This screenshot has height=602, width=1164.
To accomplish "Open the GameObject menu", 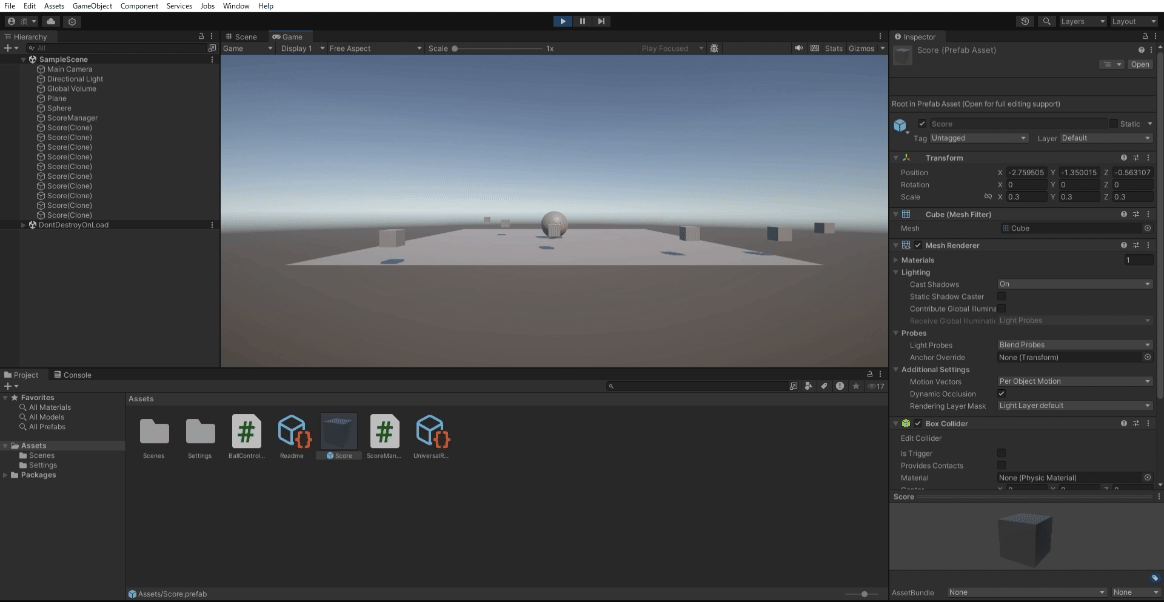I will pyautogui.click(x=92, y=6).
